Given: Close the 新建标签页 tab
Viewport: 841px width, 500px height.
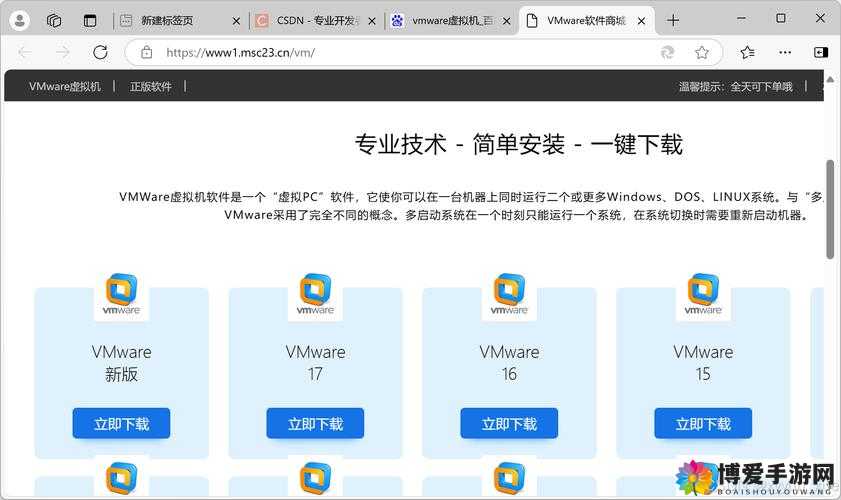Looking at the screenshot, I should point(236,21).
